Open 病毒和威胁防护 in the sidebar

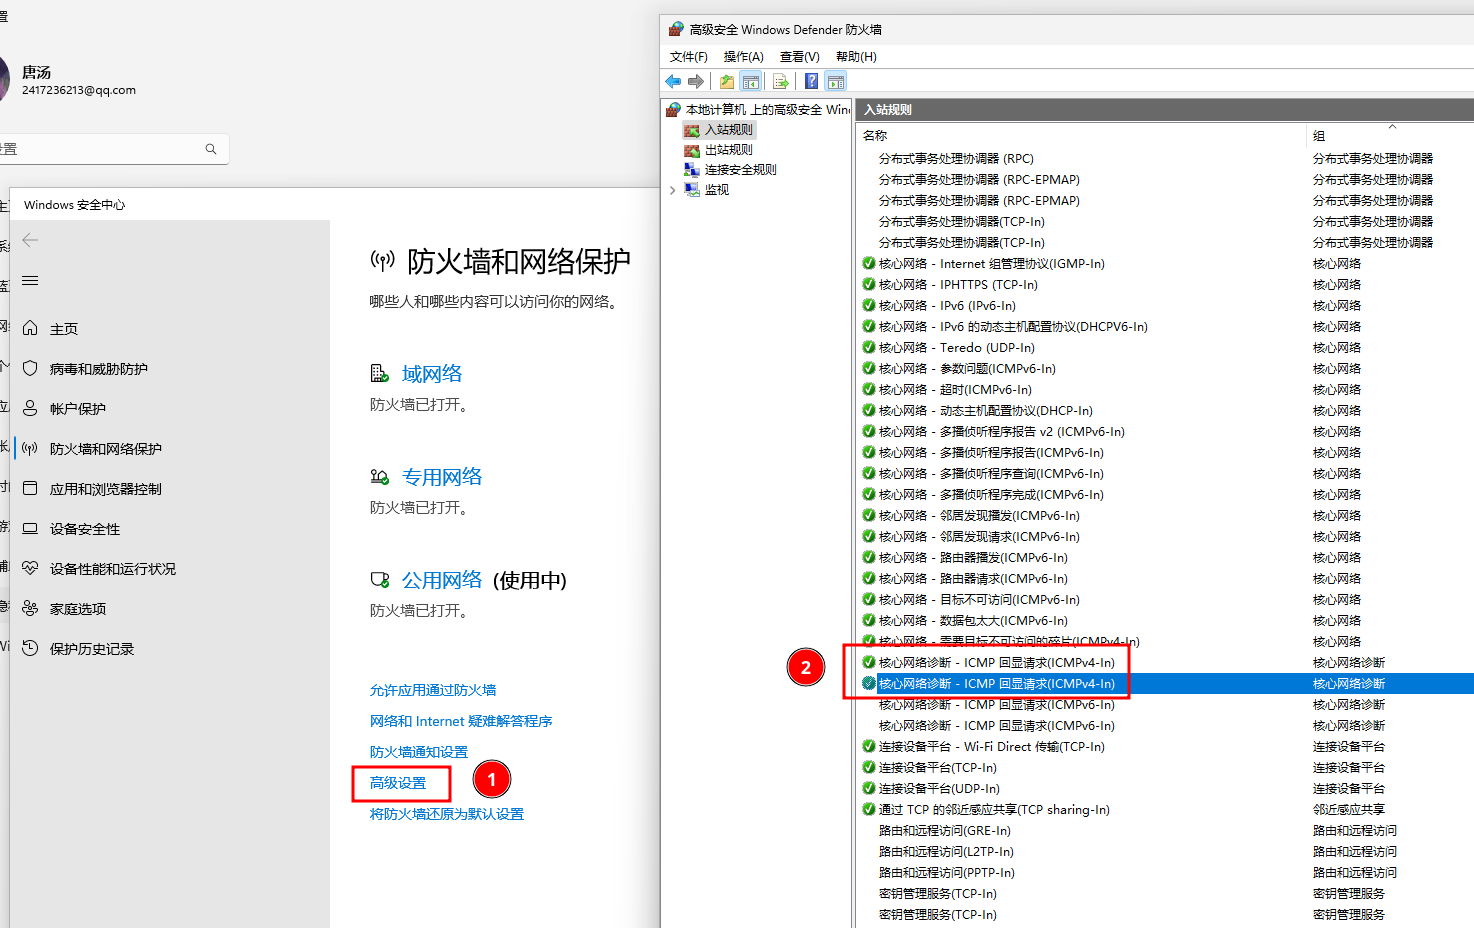(99, 369)
